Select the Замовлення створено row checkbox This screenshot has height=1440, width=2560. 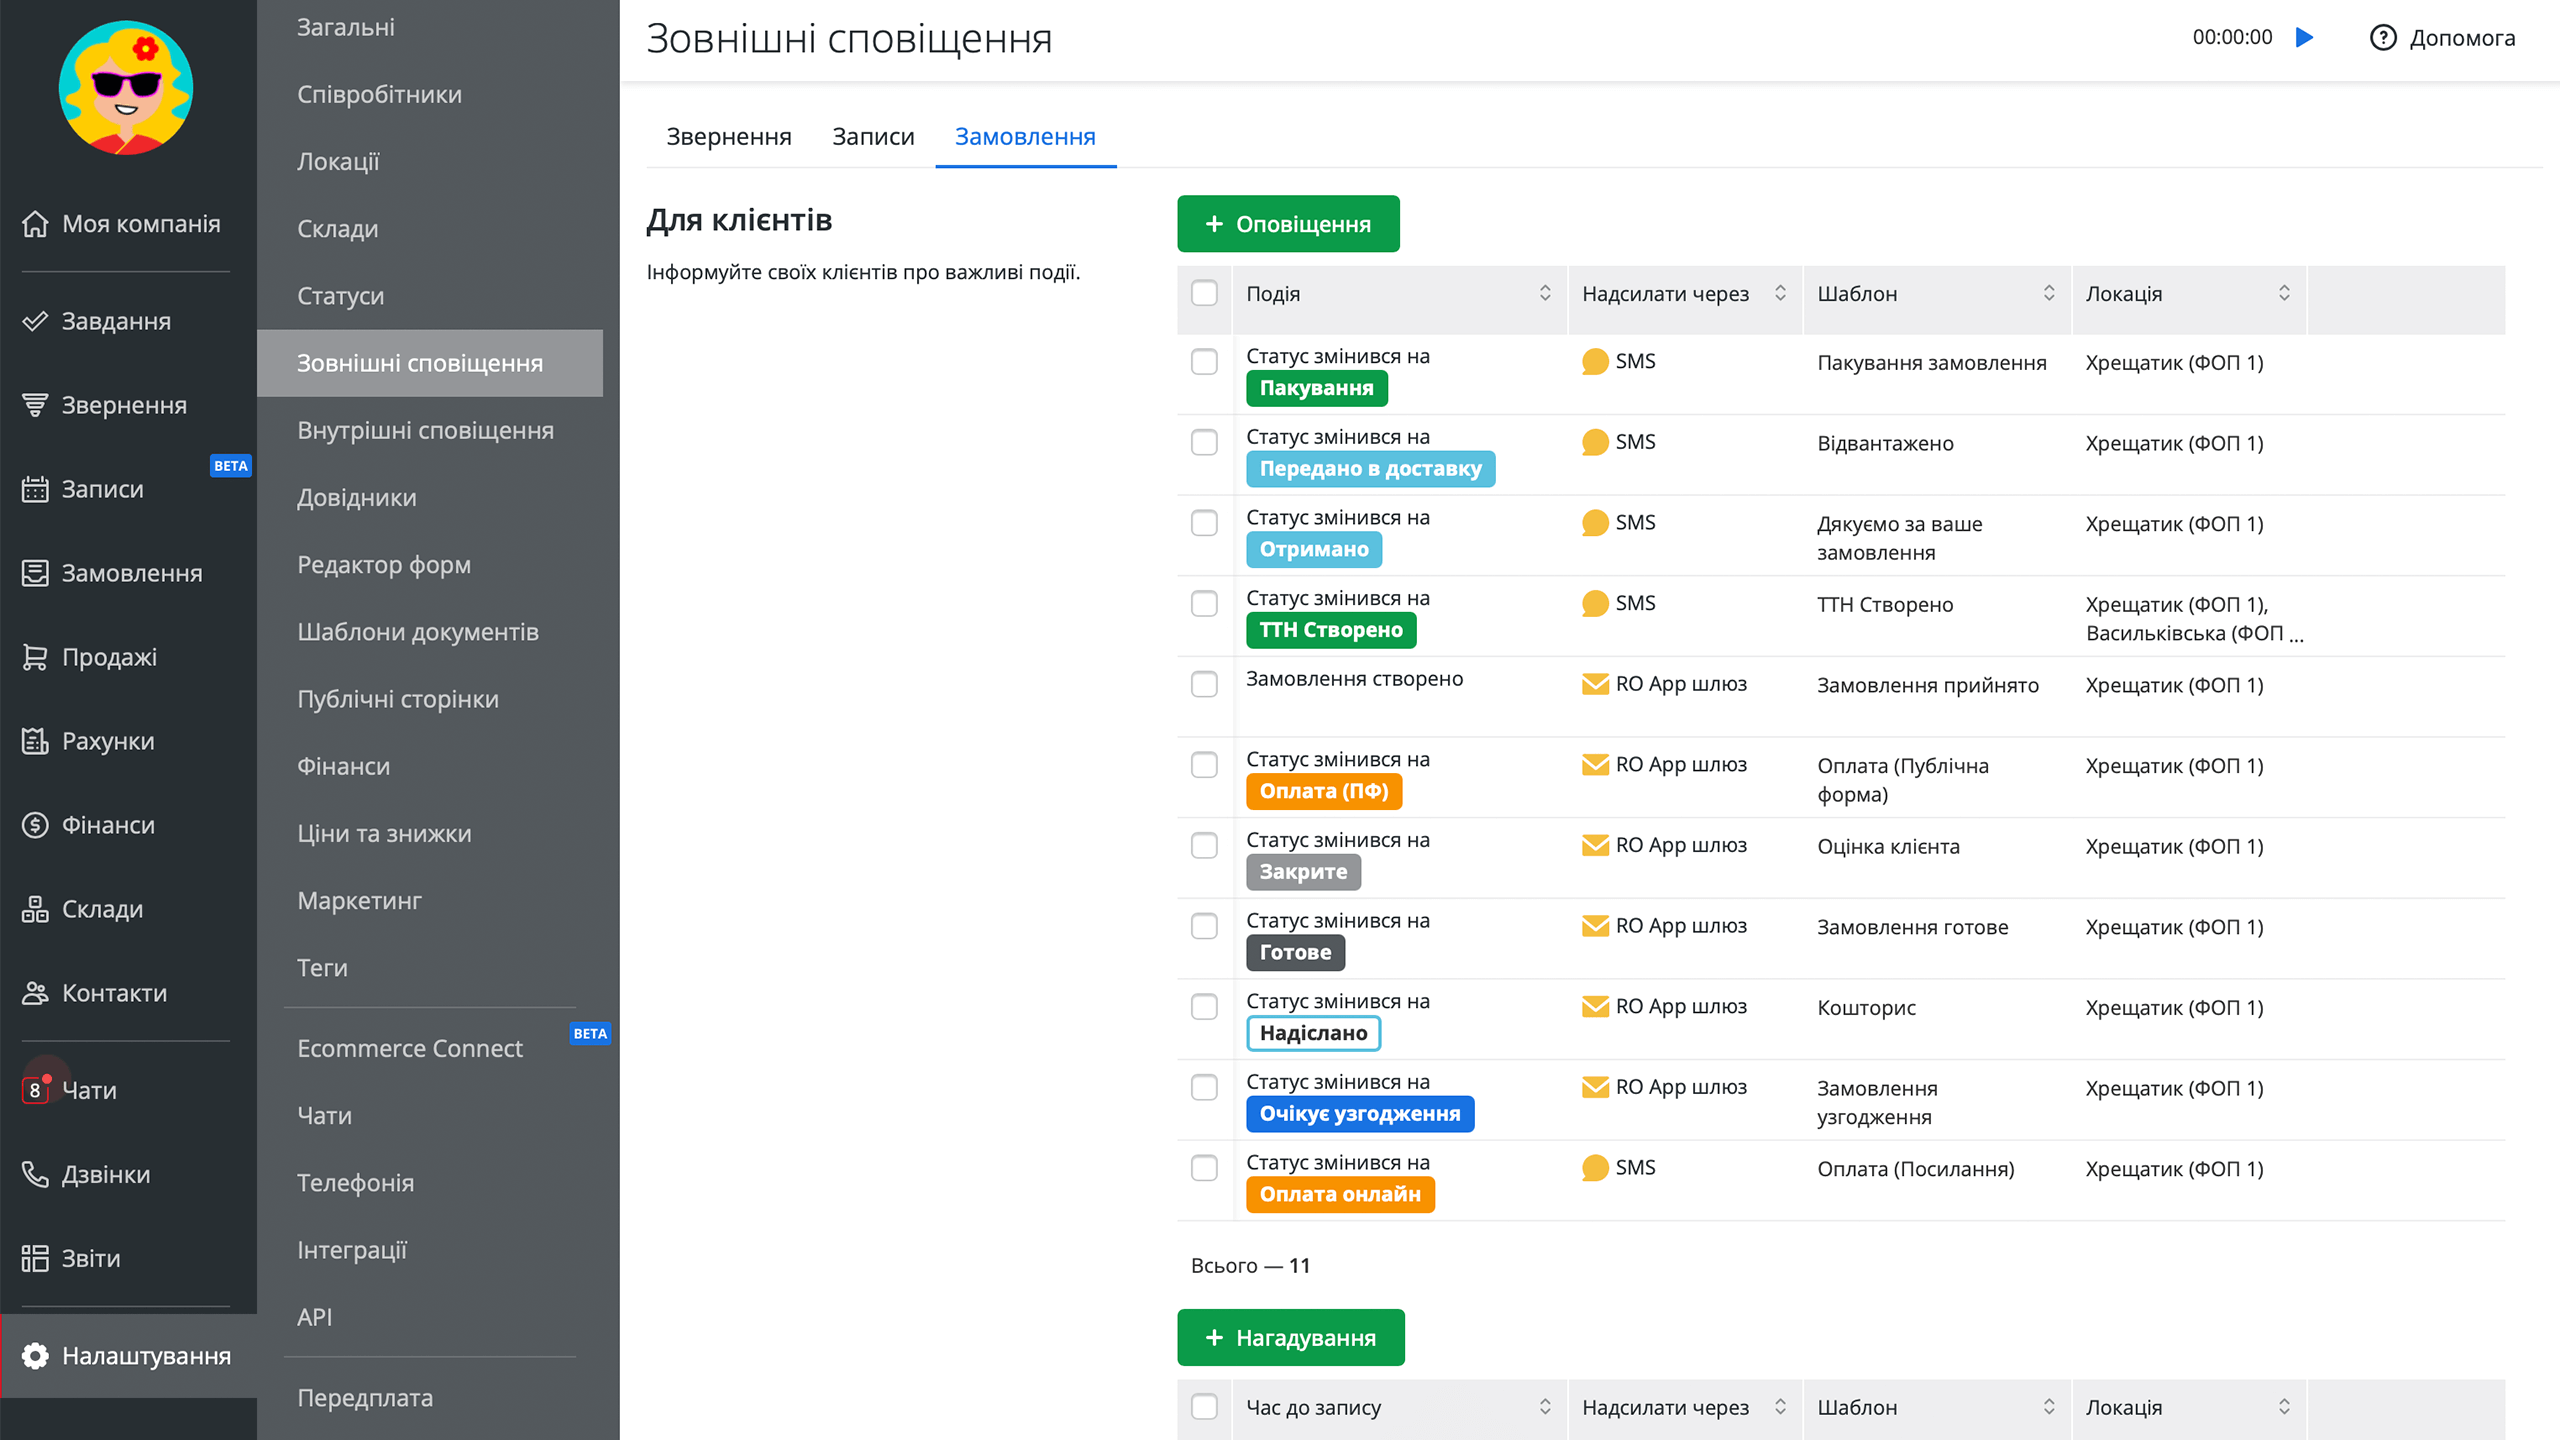(x=1204, y=685)
